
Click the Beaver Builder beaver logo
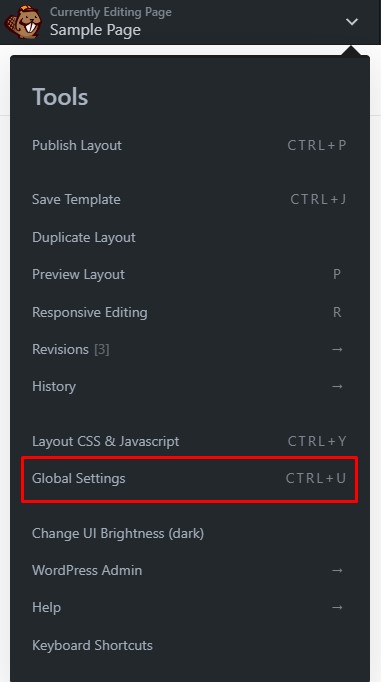coord(23,22)
